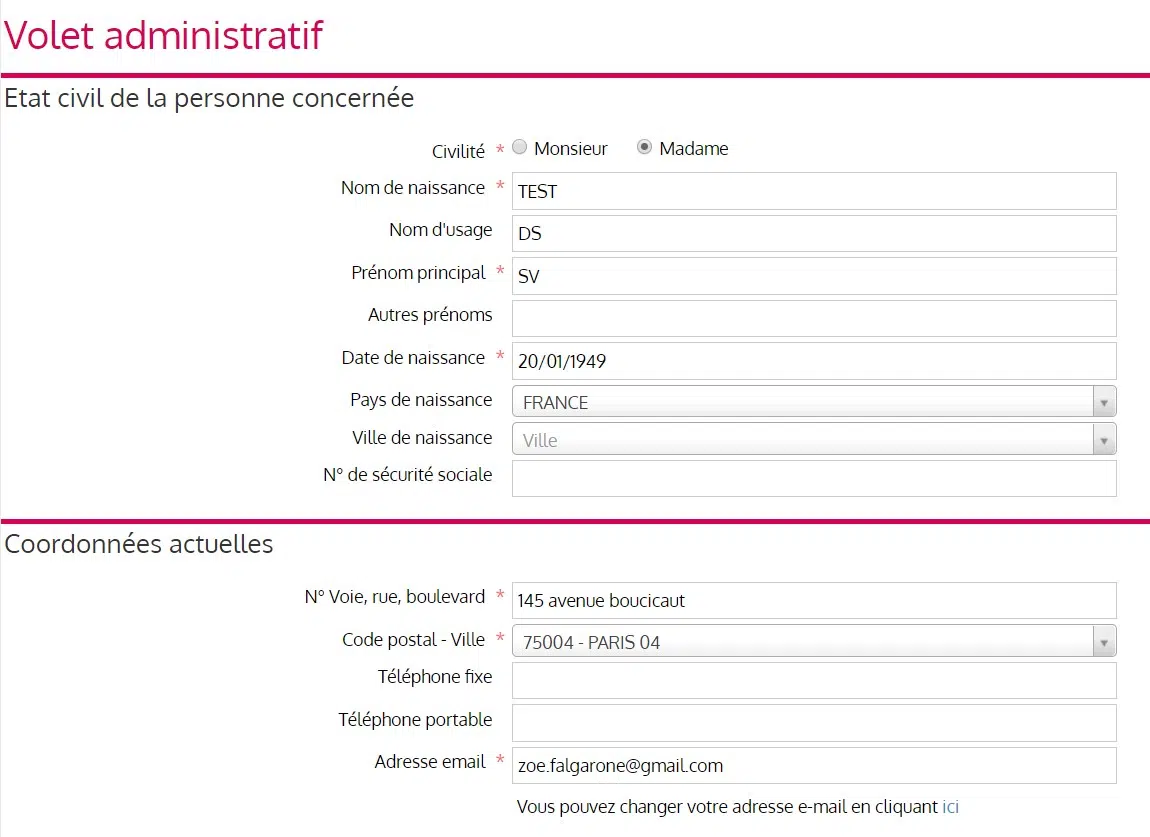The image size is (1150, 837).
Task: Click into the Nom d'usage field
Action: [813, 234]
